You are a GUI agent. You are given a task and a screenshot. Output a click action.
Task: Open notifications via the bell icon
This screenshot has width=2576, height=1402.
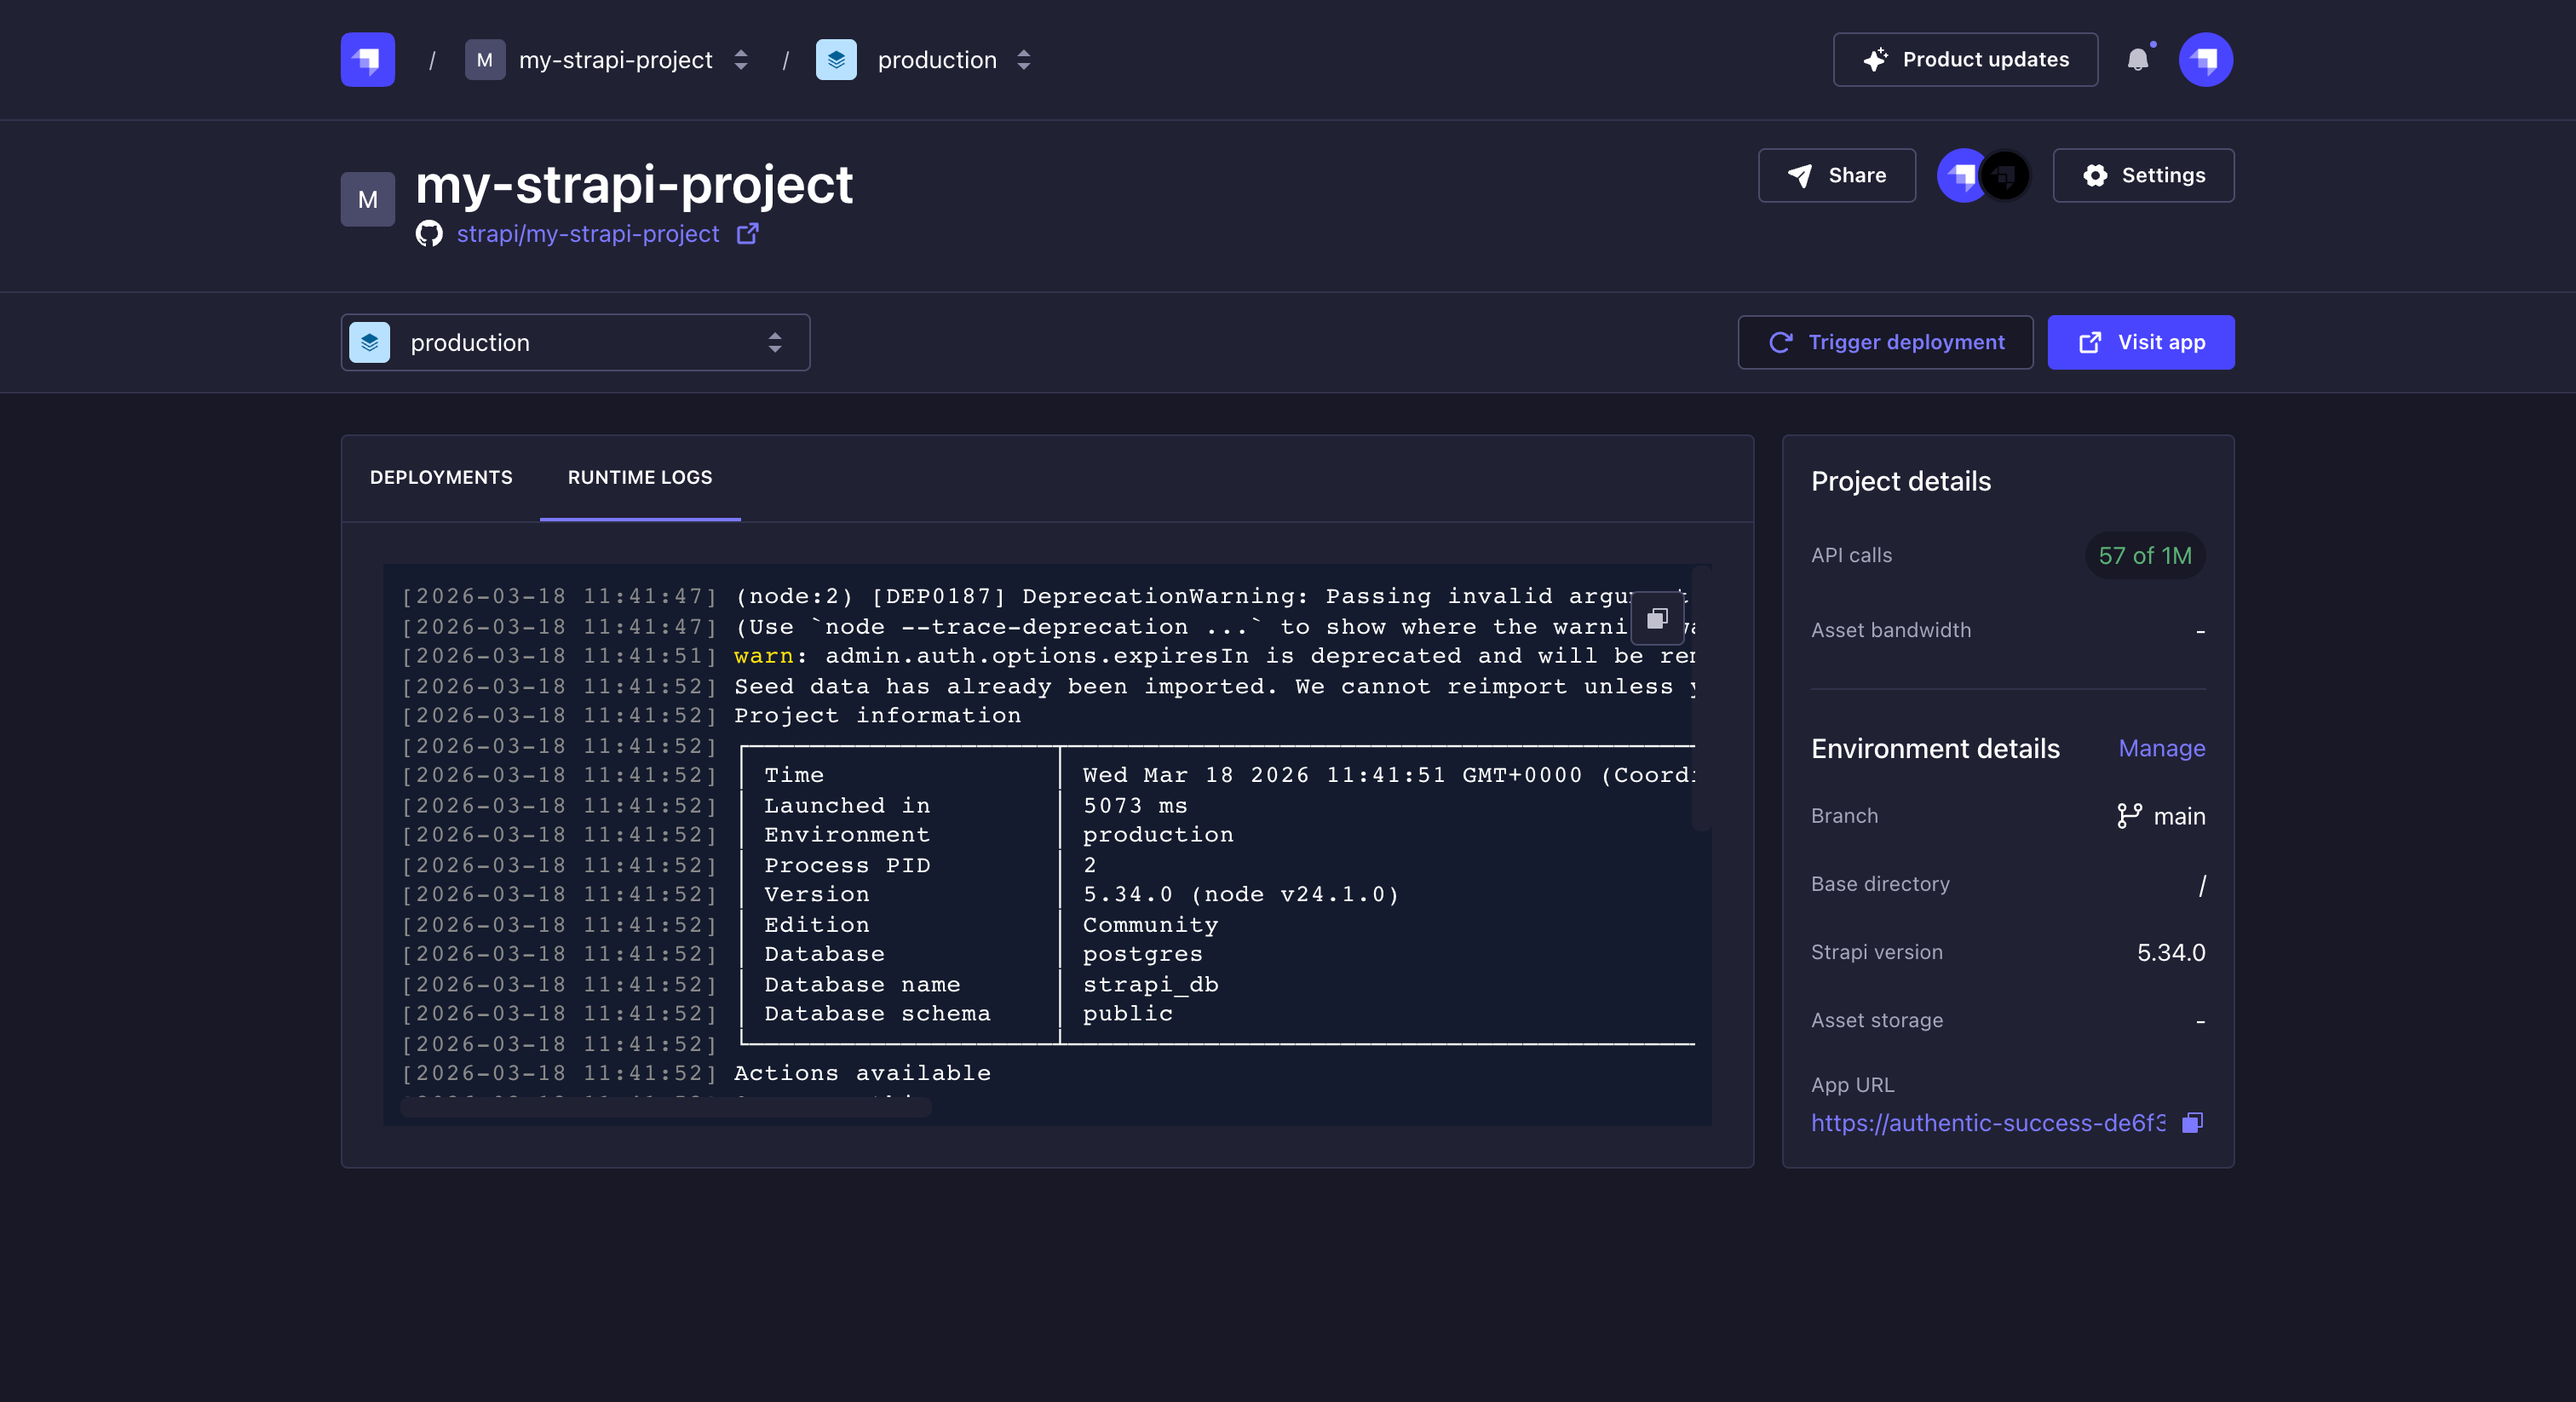tap(2139, 60)
